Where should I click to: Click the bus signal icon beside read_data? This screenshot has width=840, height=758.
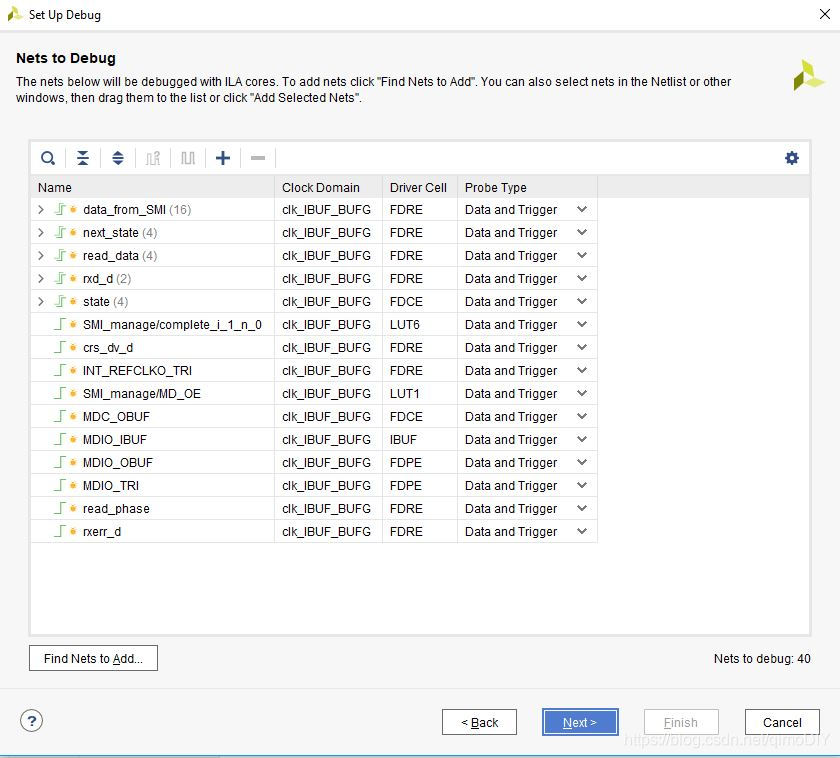click(60, 255)
